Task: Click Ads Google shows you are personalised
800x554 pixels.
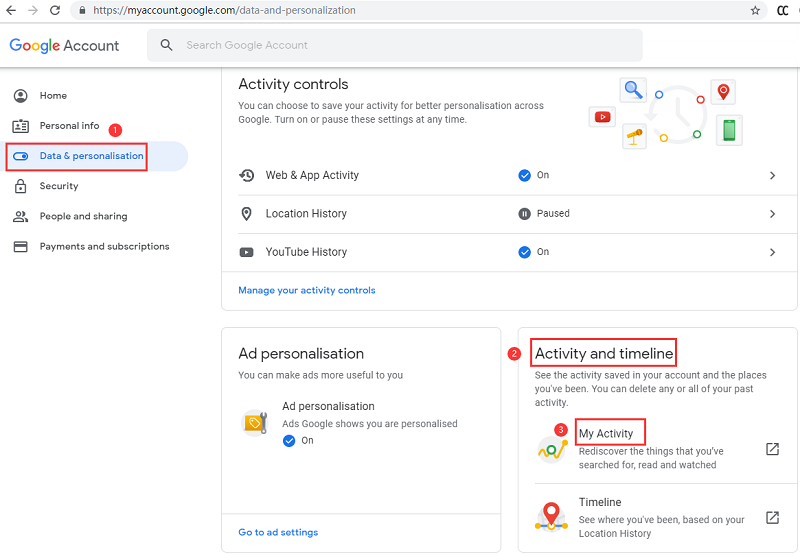Action: coord(370,424)
